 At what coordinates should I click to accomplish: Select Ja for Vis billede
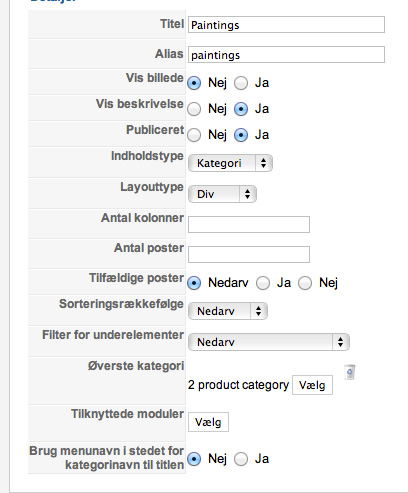241,83
